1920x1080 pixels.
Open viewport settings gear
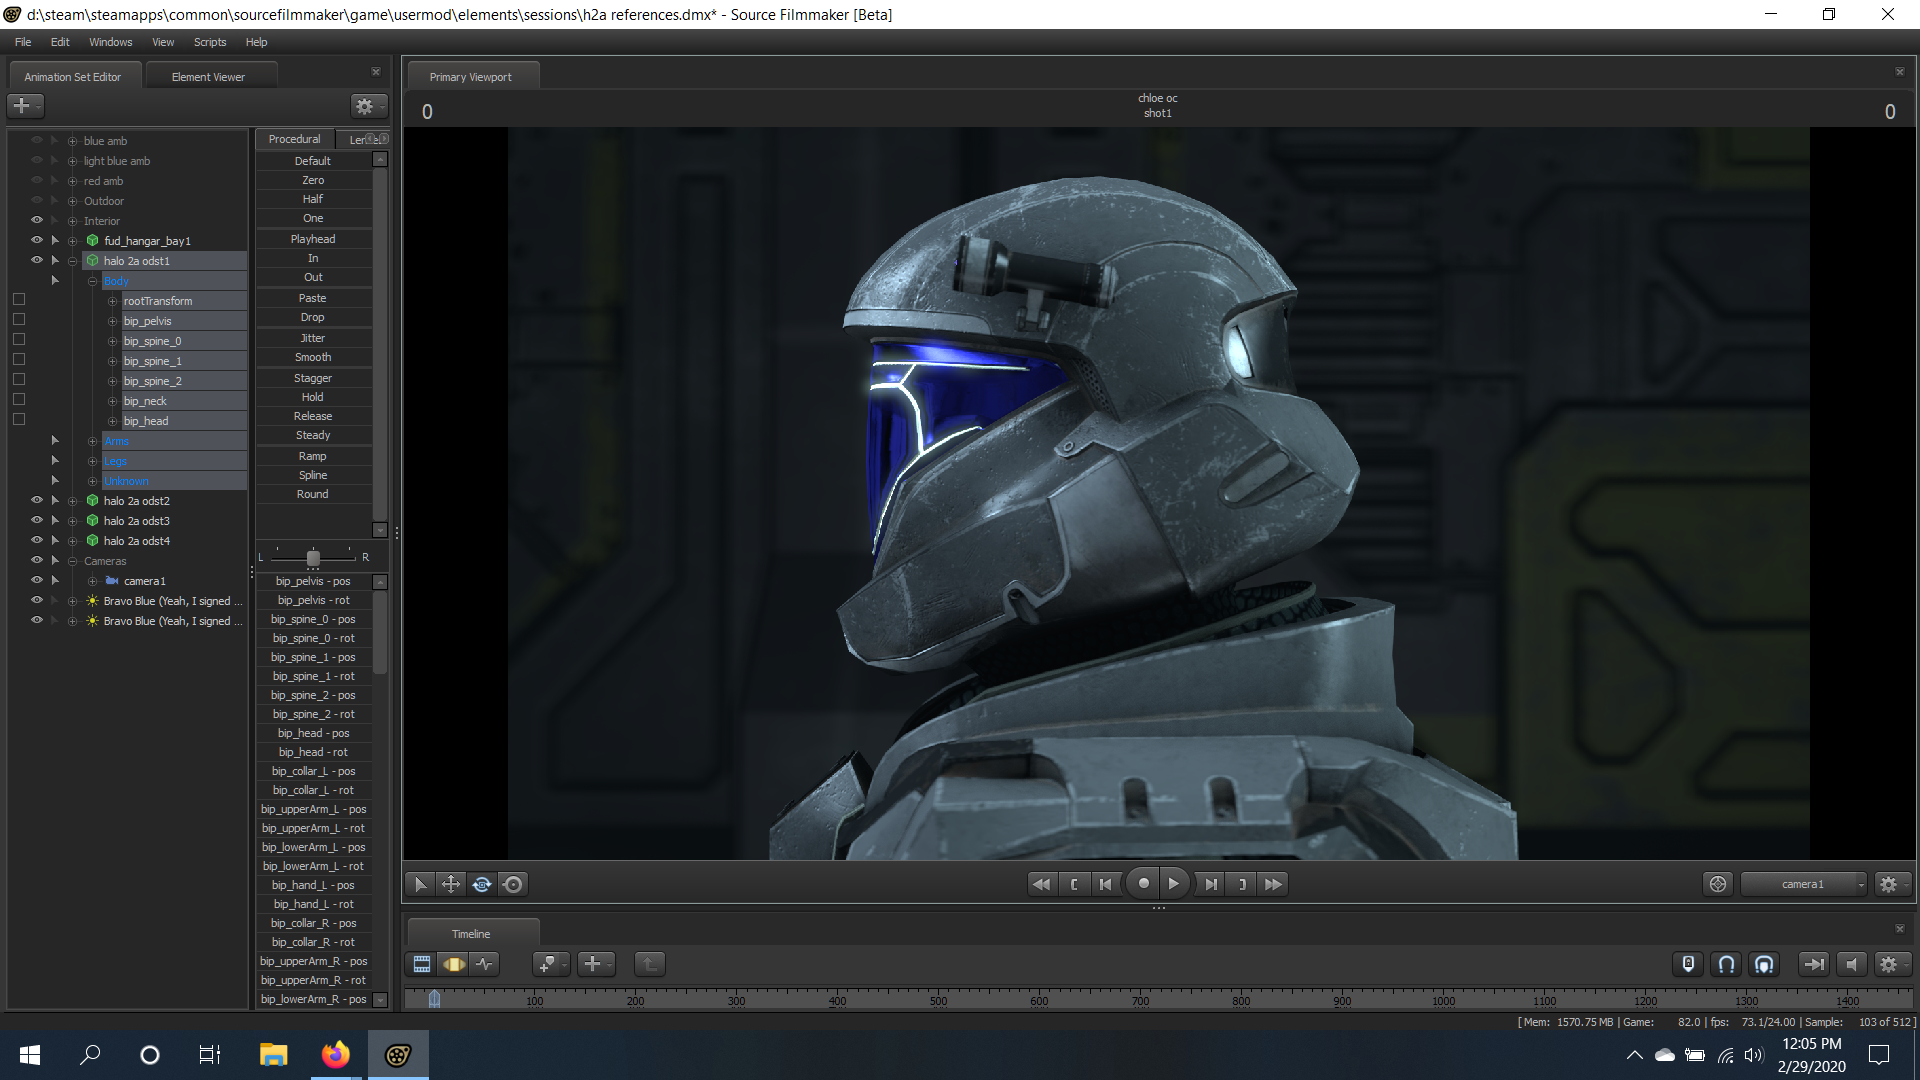1891,884
